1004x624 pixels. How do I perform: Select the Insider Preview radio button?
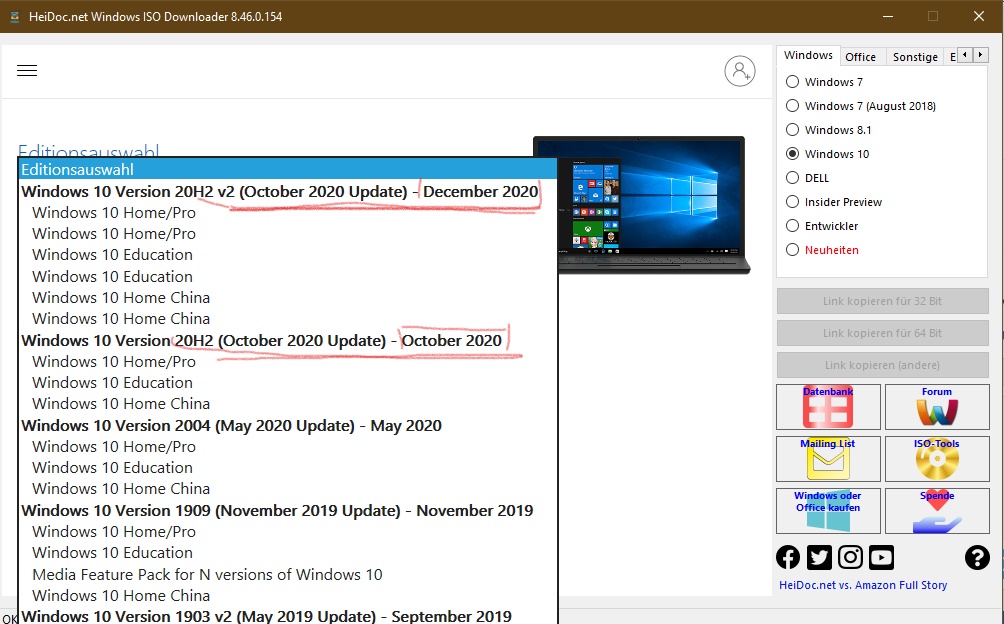[x=793, y=202]
